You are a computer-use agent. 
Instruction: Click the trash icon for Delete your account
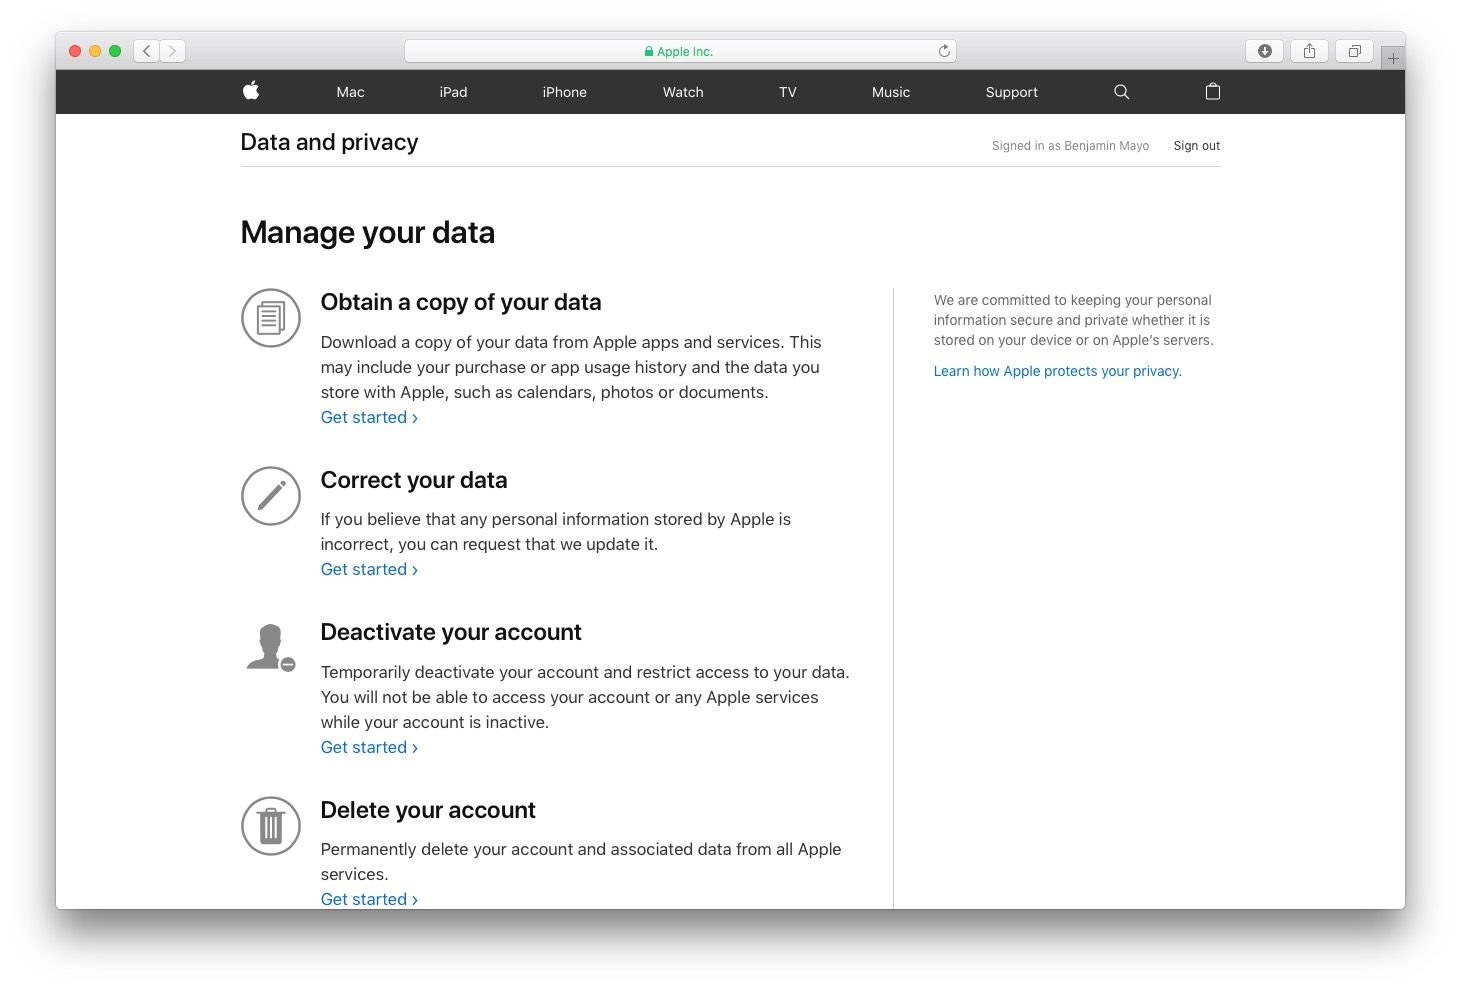click(x=270, y=826)
